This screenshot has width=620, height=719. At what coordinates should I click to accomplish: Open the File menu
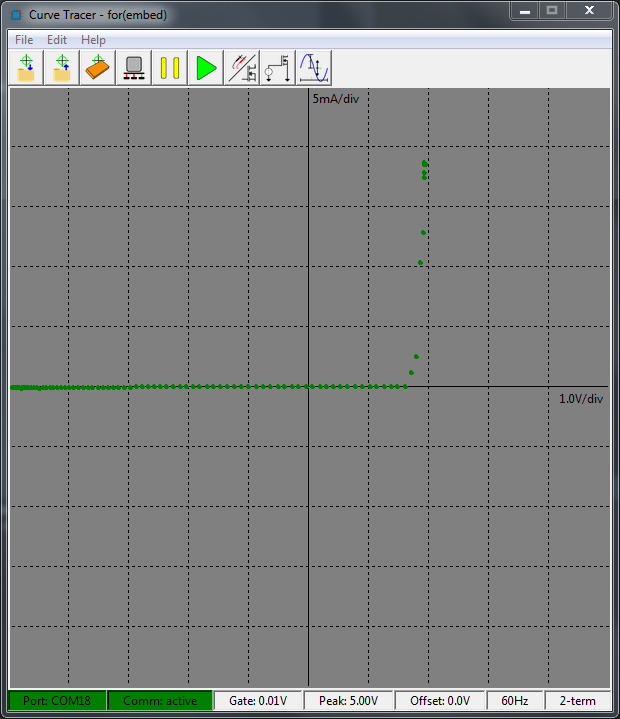(24, 40)
